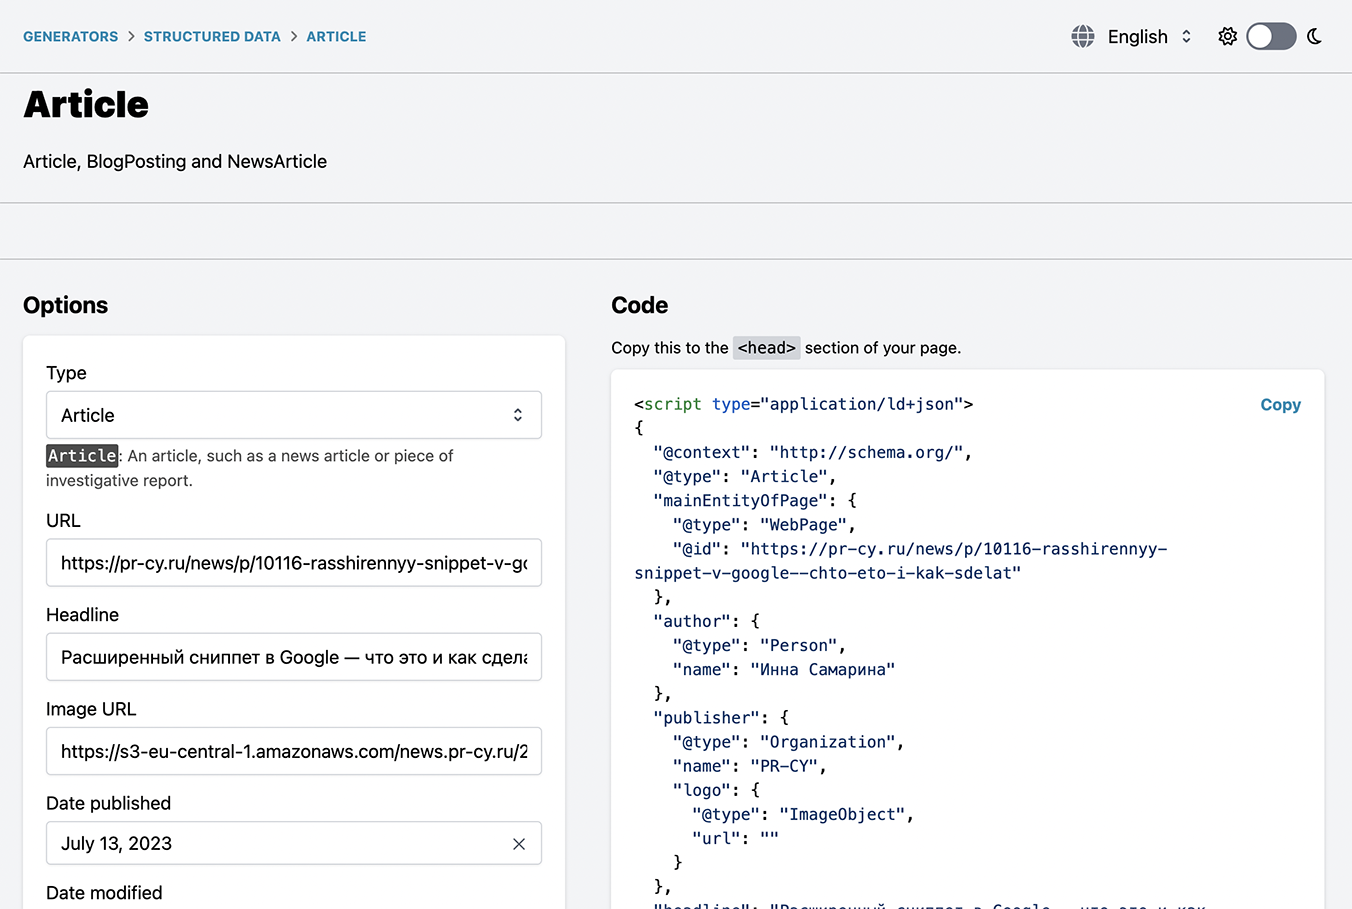
Task: Click the globe language icon
Action: coord(1082,37)
